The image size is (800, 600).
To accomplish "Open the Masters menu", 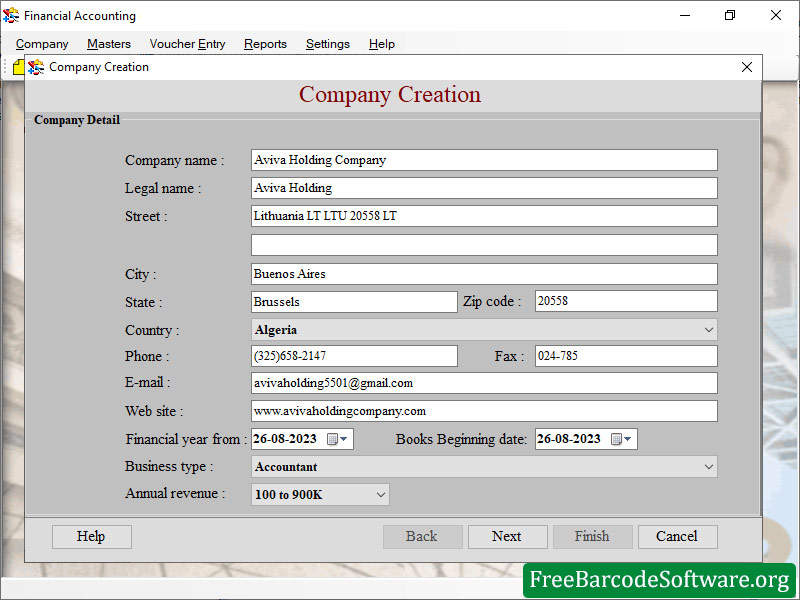I will tap(108, 44).
